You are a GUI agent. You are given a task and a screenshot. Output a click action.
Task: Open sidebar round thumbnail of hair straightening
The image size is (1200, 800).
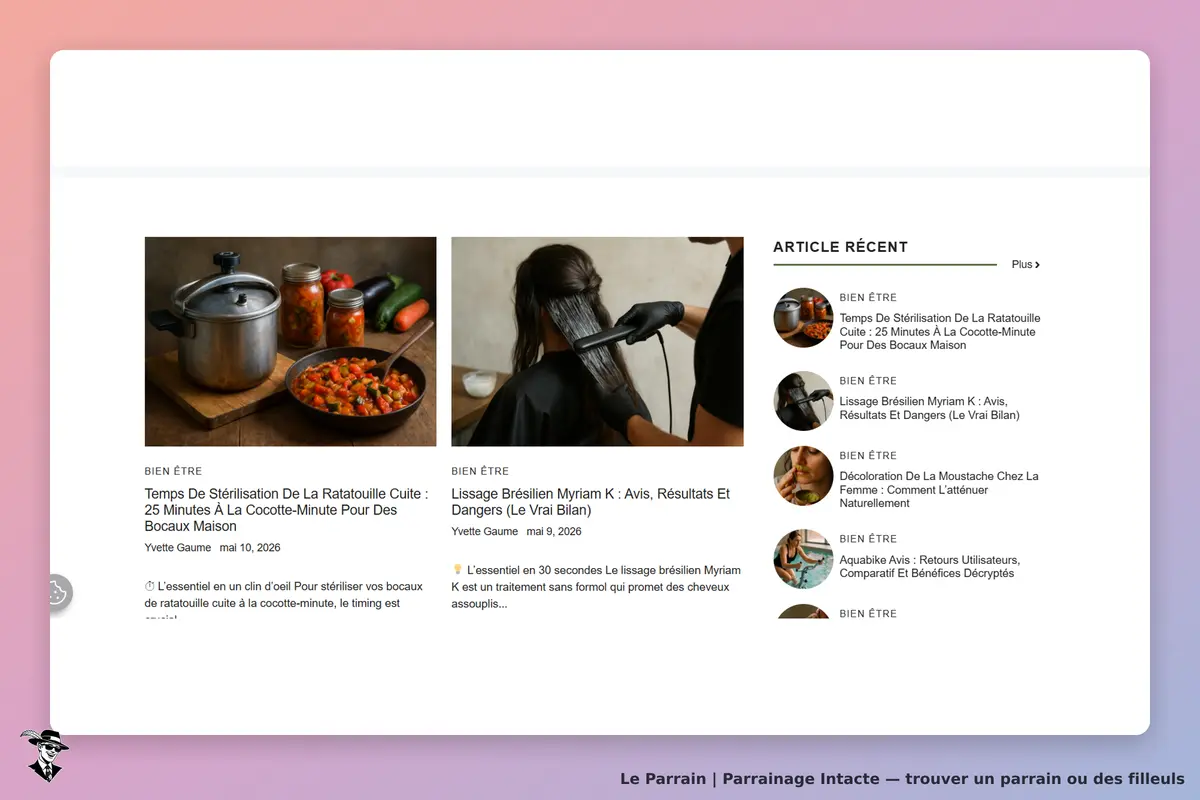pos(803,400)
